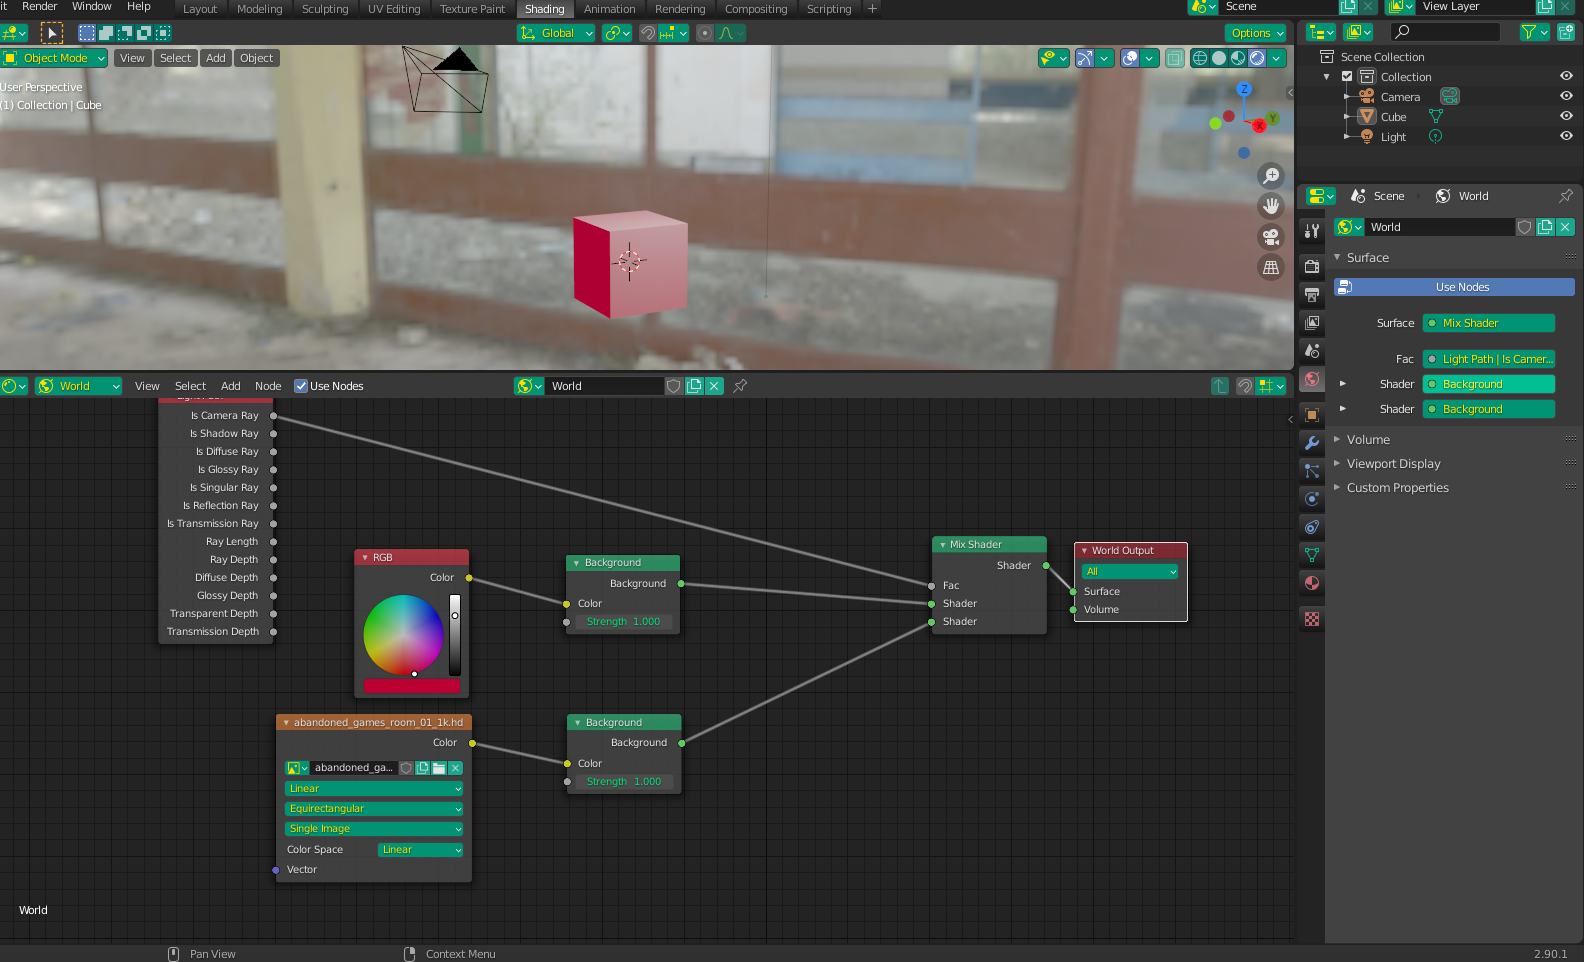Open the Render menu
This screenshot has height=962, width=1584.
[x=40, y=6]
